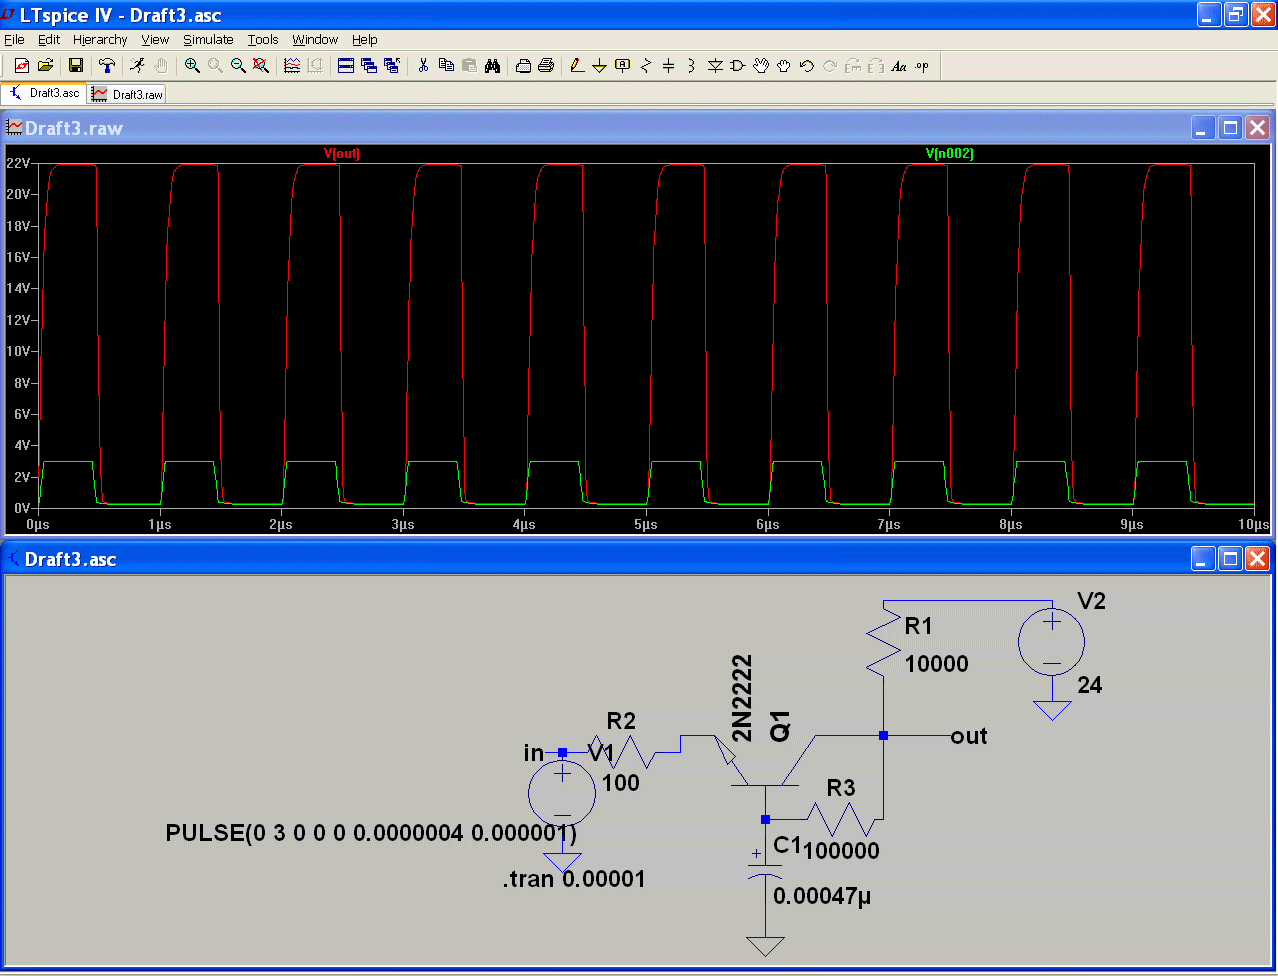Click the Diode component tool
Image resolution: width=1278 pixels, height=976 pixels.
(x=715, y=66)
